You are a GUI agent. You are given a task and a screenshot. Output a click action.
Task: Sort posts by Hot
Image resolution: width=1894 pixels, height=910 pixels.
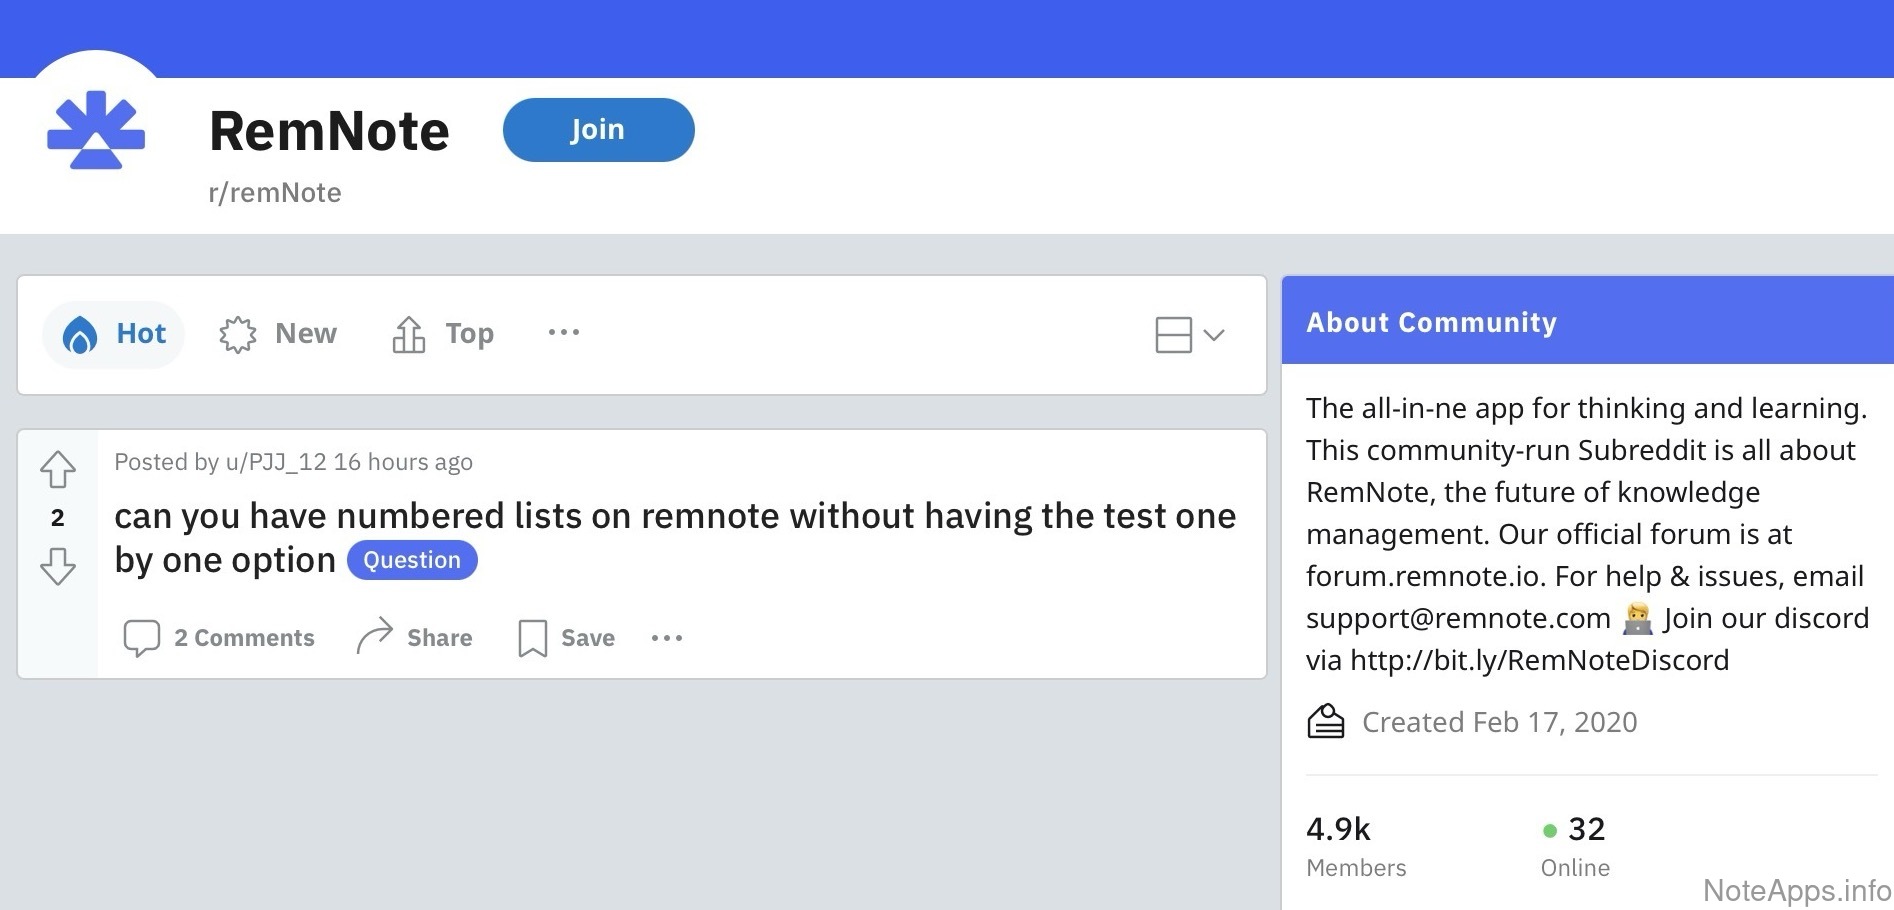[x=115, y=334]
